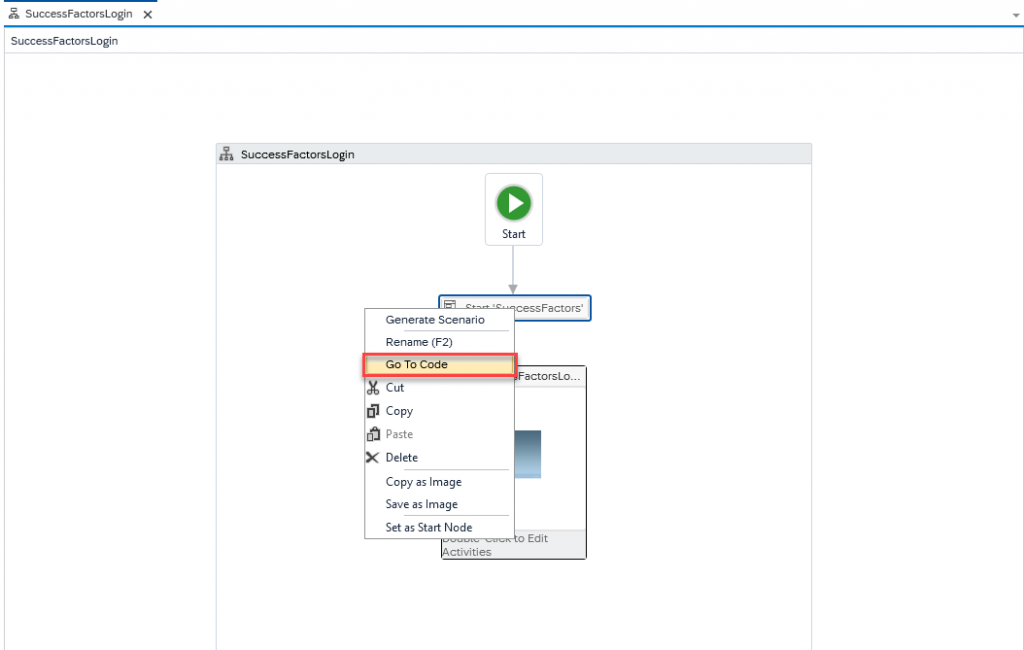Choose Save as Image from the menu
The height and width of the screenshot is (650, 1024).
(440, 504)
